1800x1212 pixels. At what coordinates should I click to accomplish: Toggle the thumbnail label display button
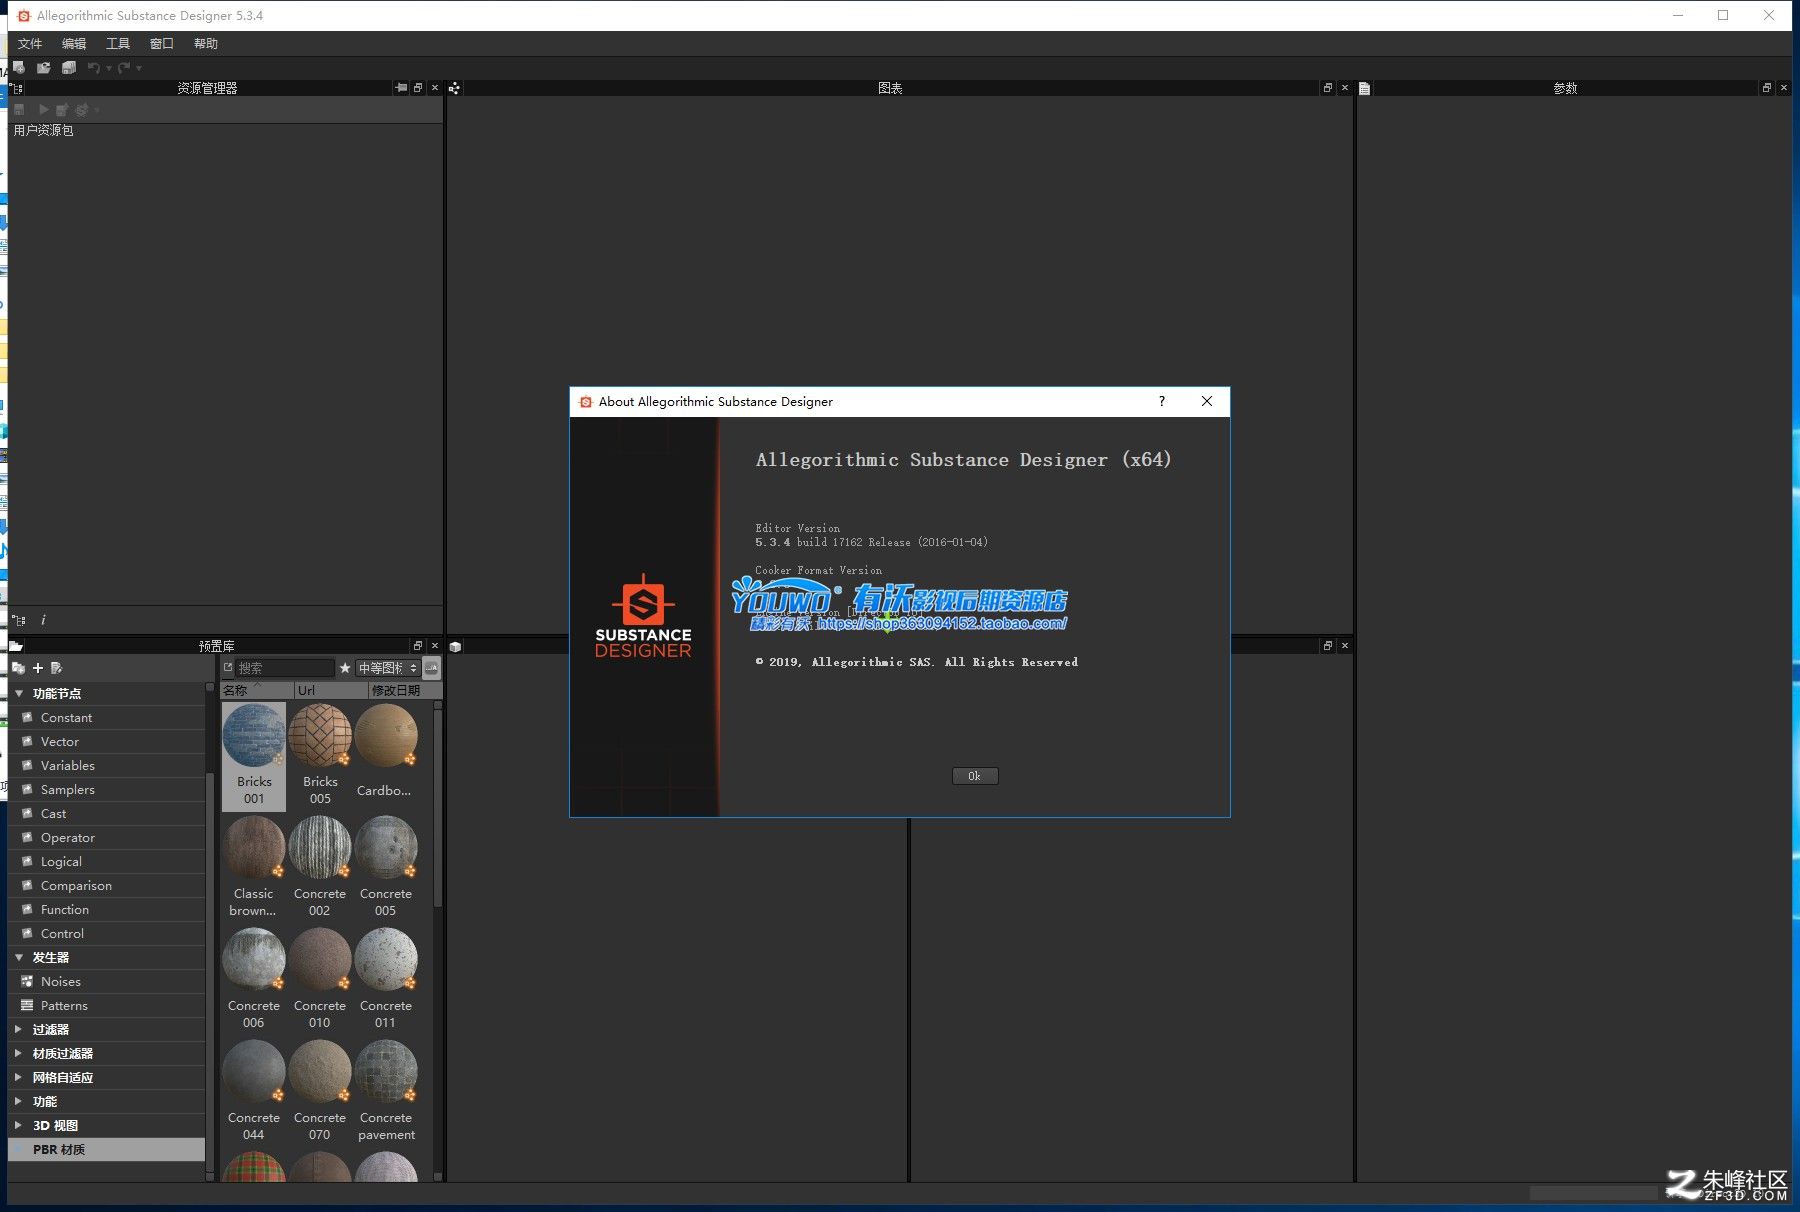click(432, 668)
